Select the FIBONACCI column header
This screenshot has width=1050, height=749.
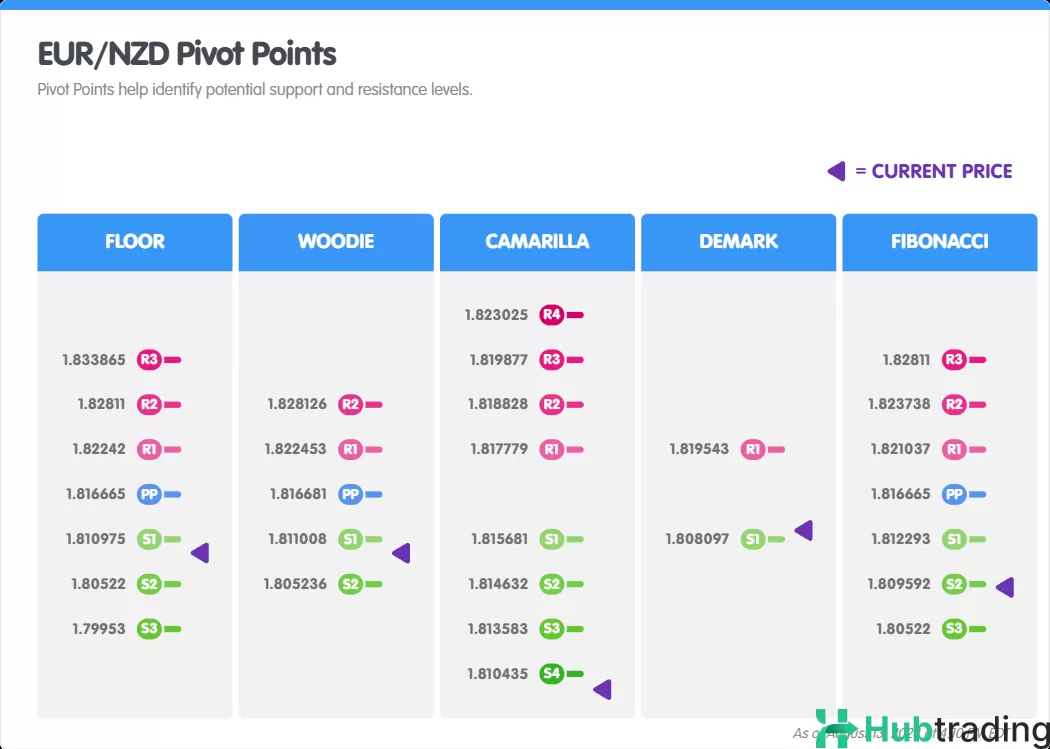(x=939, y=242)
